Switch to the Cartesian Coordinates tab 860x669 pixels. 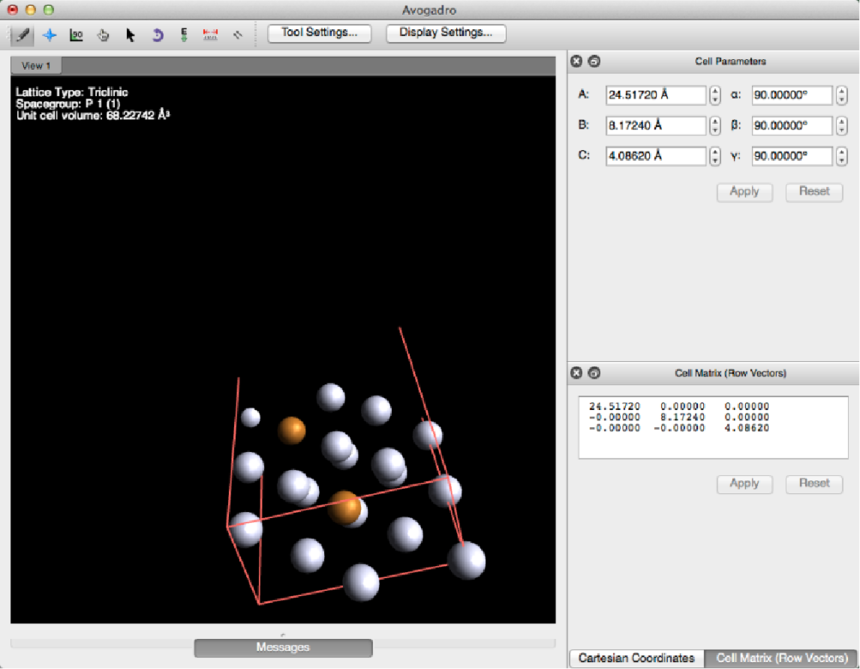[636, 658]
